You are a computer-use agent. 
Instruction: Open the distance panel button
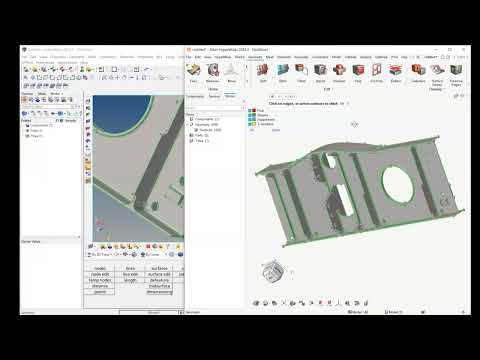pos(100,286)
